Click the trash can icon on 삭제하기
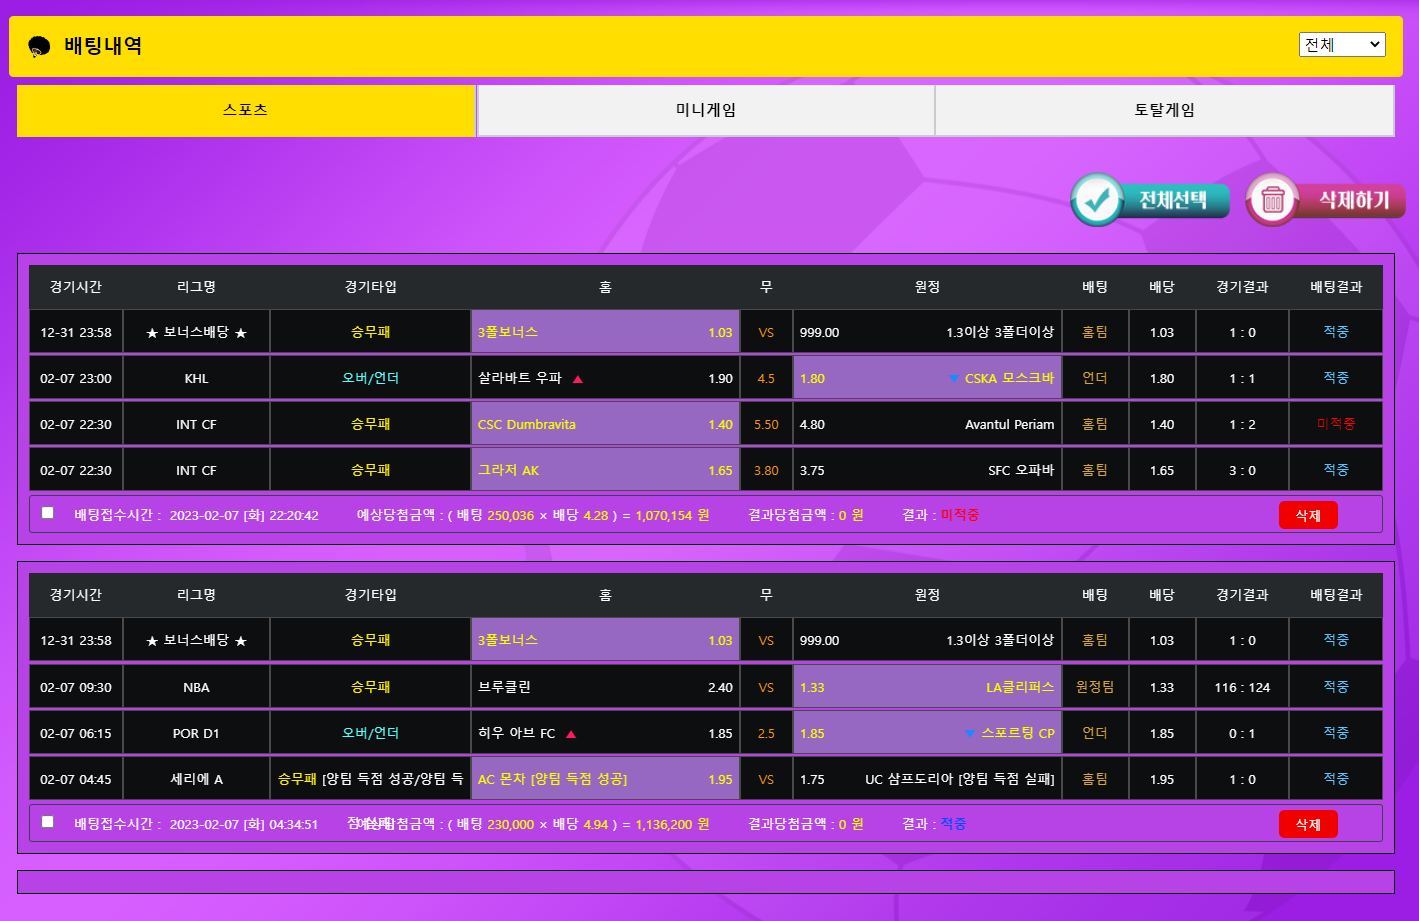Screen dimensions: 1419x921 pyautogui.click(x=1272, y=200)
